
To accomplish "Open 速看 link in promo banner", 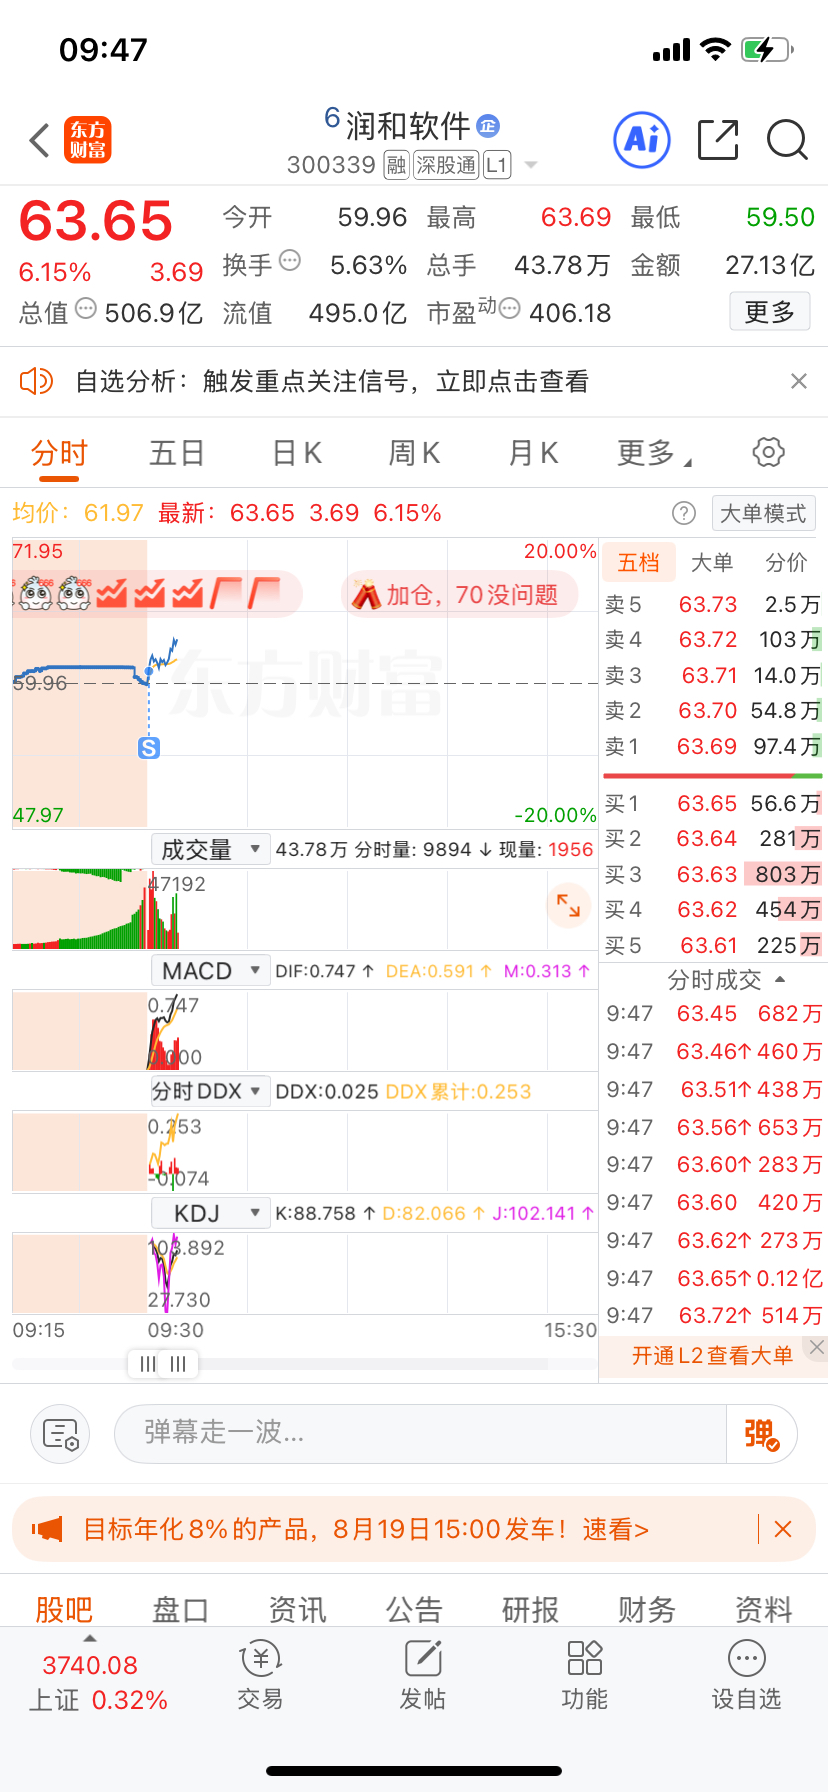I will [x=616, y=1529].
